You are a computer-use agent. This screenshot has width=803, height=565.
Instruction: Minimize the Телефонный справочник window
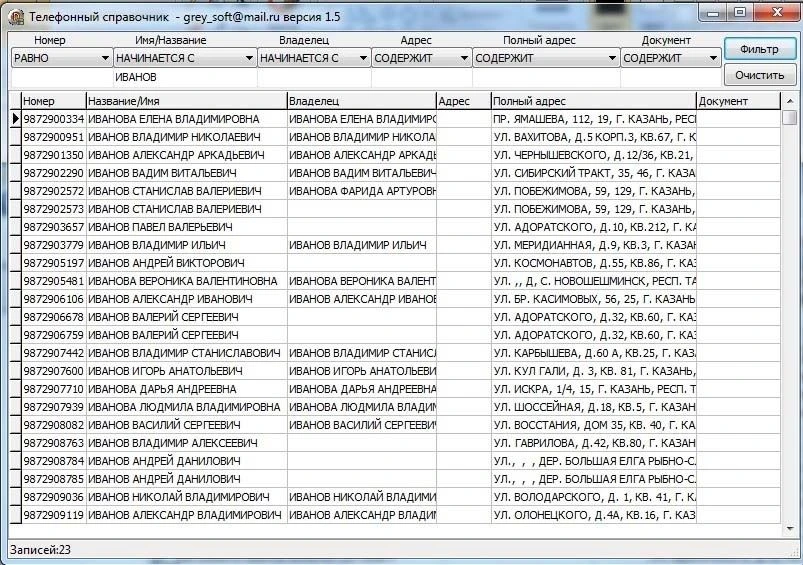(712, 12)
